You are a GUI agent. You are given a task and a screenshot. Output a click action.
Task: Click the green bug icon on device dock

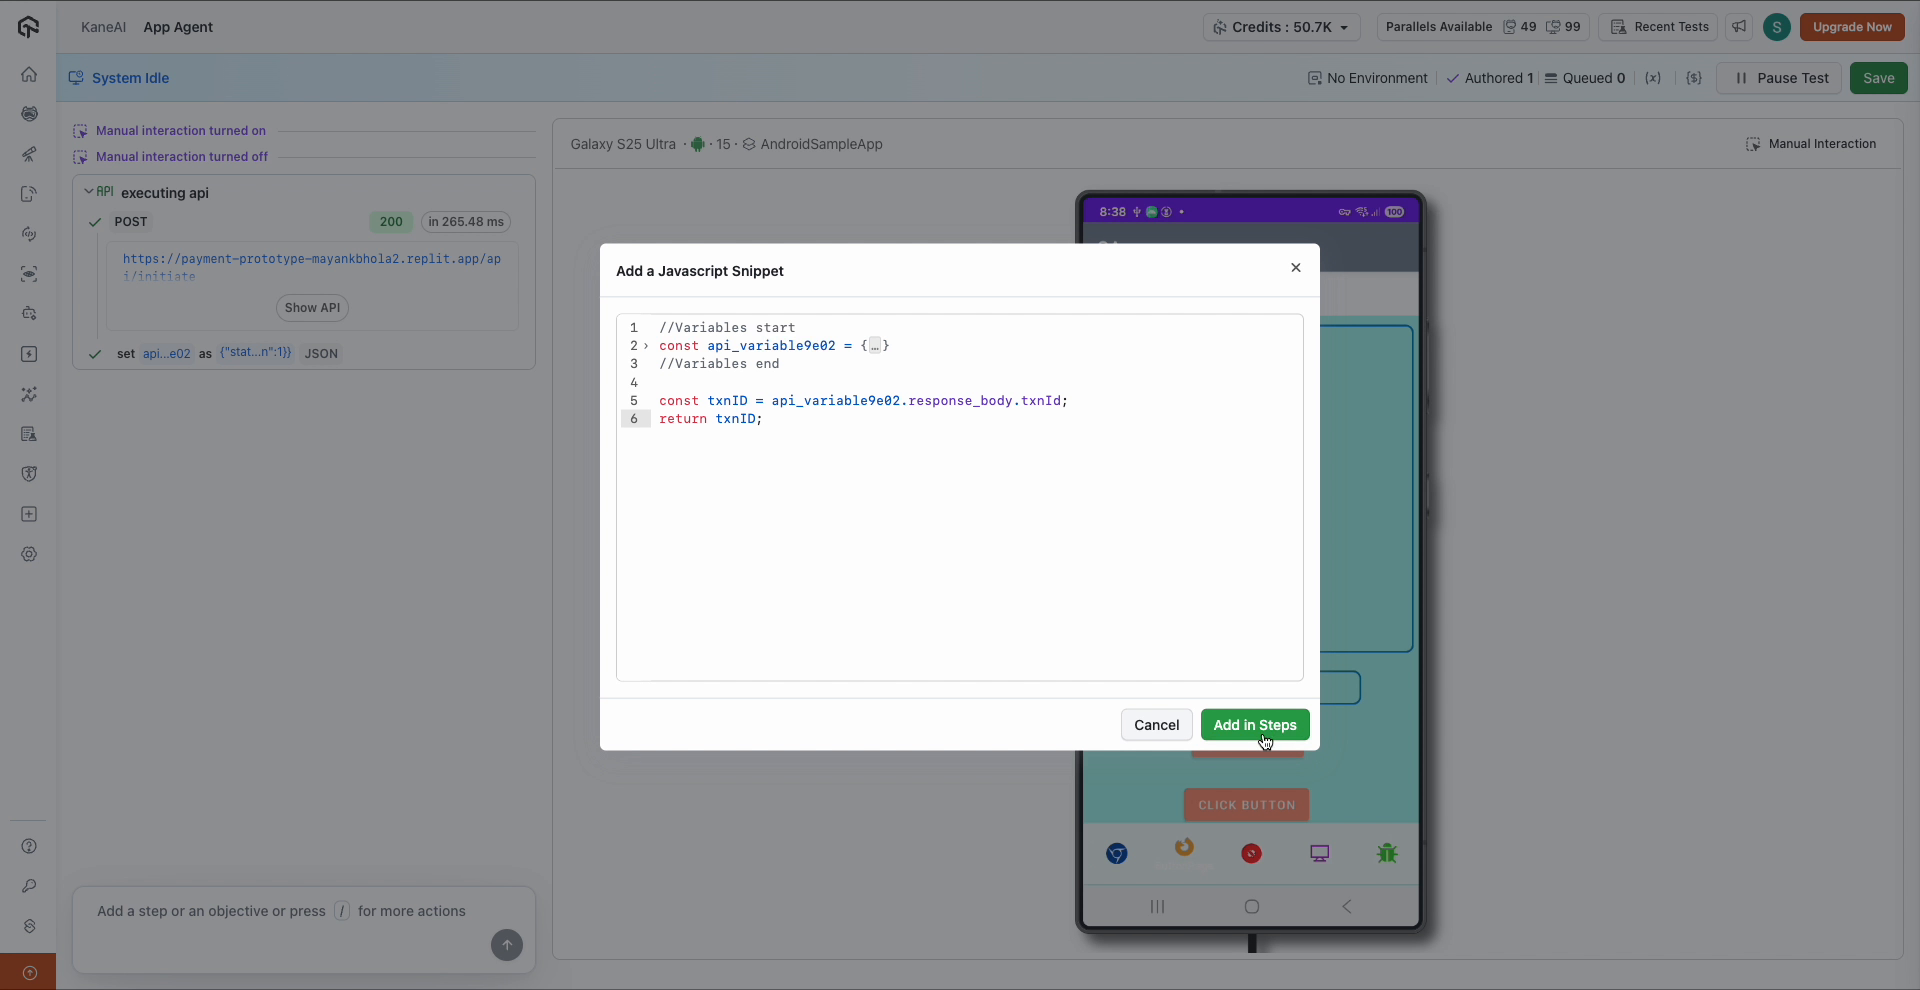tap(1388, 853)
